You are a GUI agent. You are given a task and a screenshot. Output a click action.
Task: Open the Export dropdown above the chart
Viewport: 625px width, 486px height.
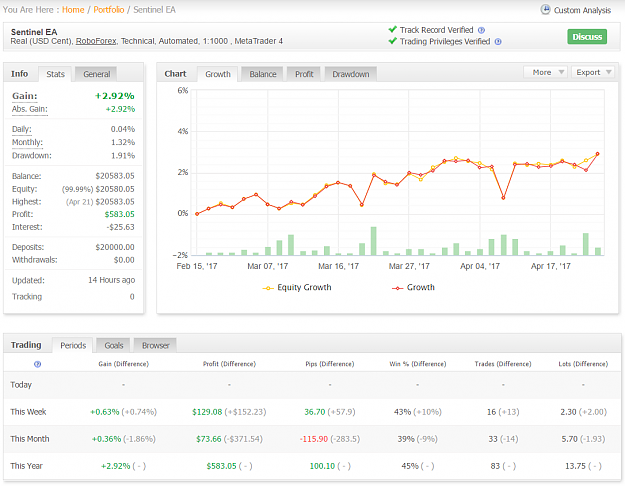(x=592, y=72)
